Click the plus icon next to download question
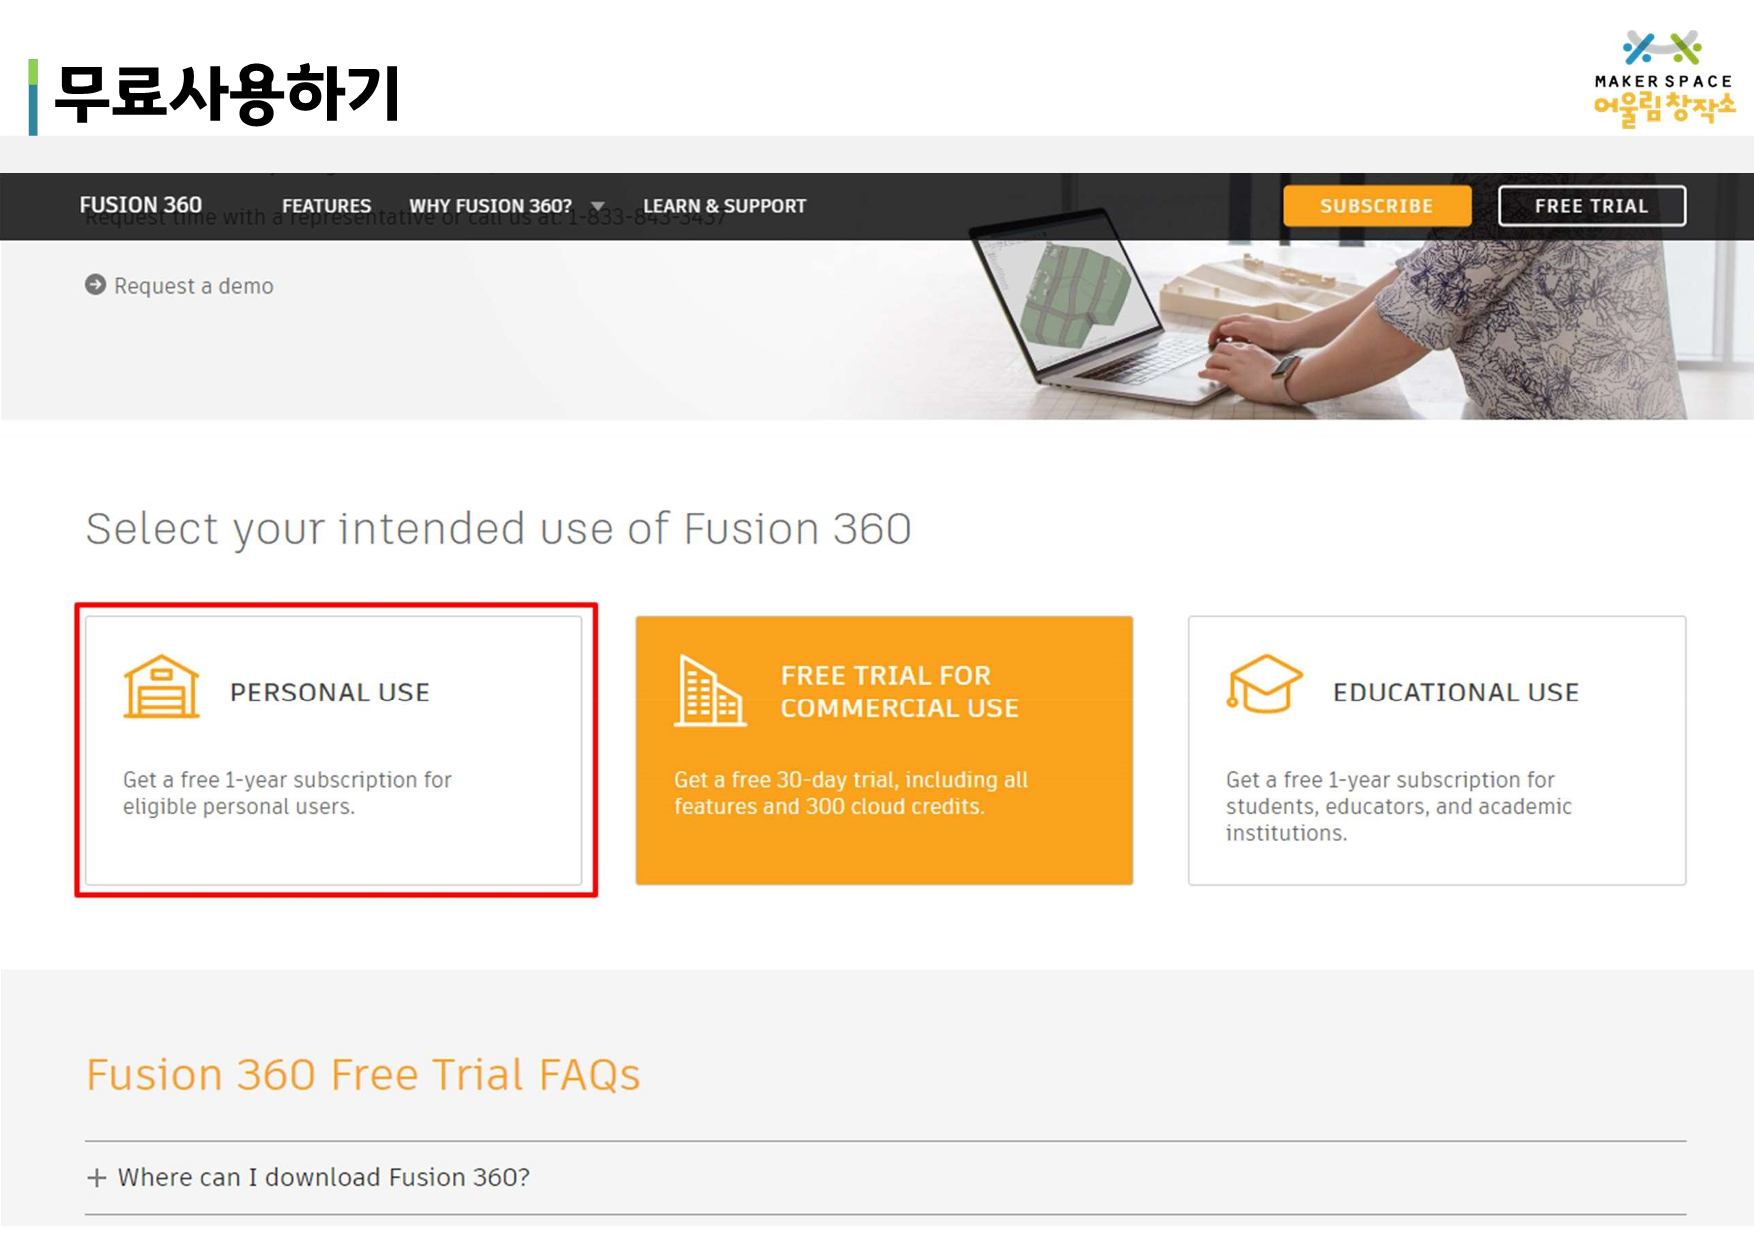Image resolution: width=1754 pixels, height=1240 pixels. 97,1178
